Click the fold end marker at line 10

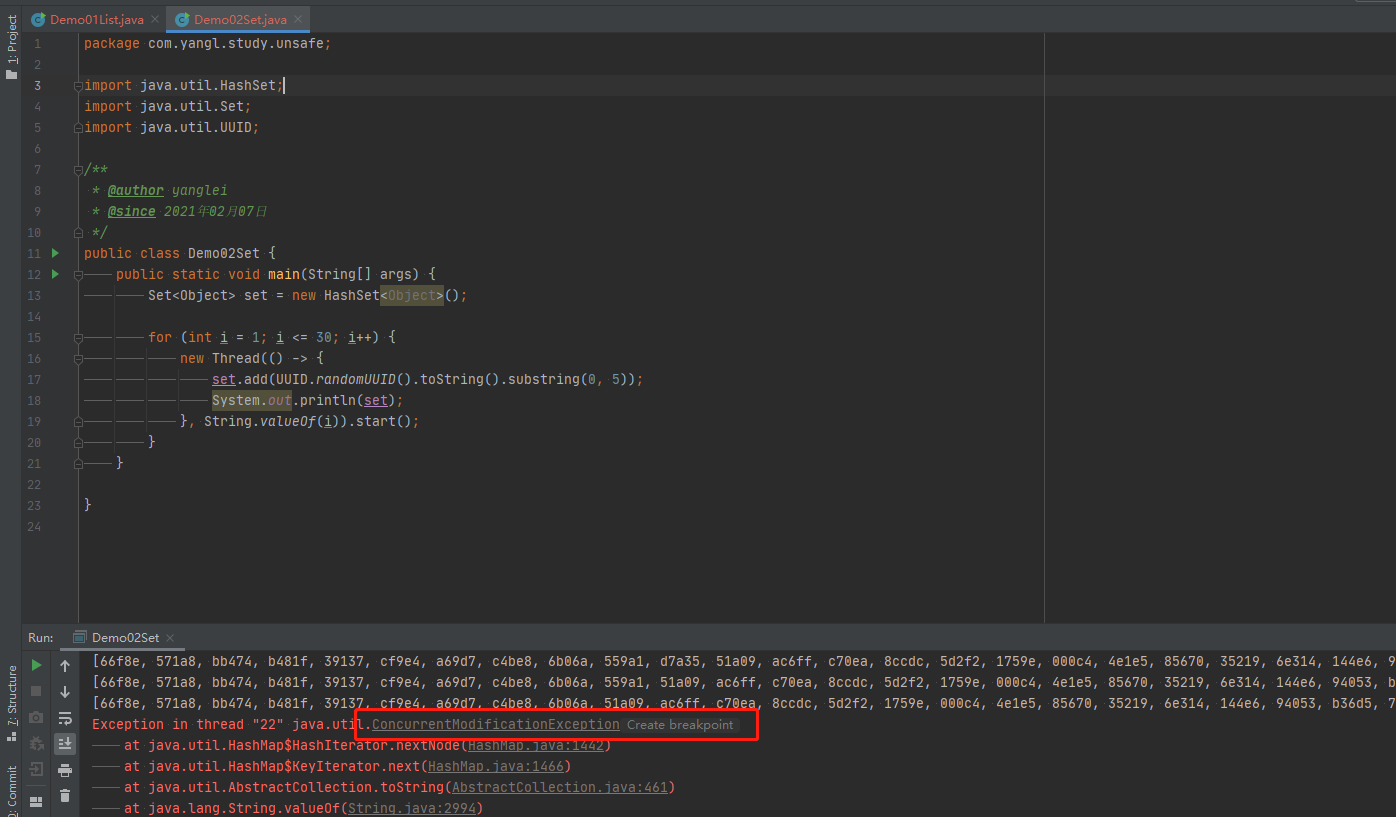77,232
